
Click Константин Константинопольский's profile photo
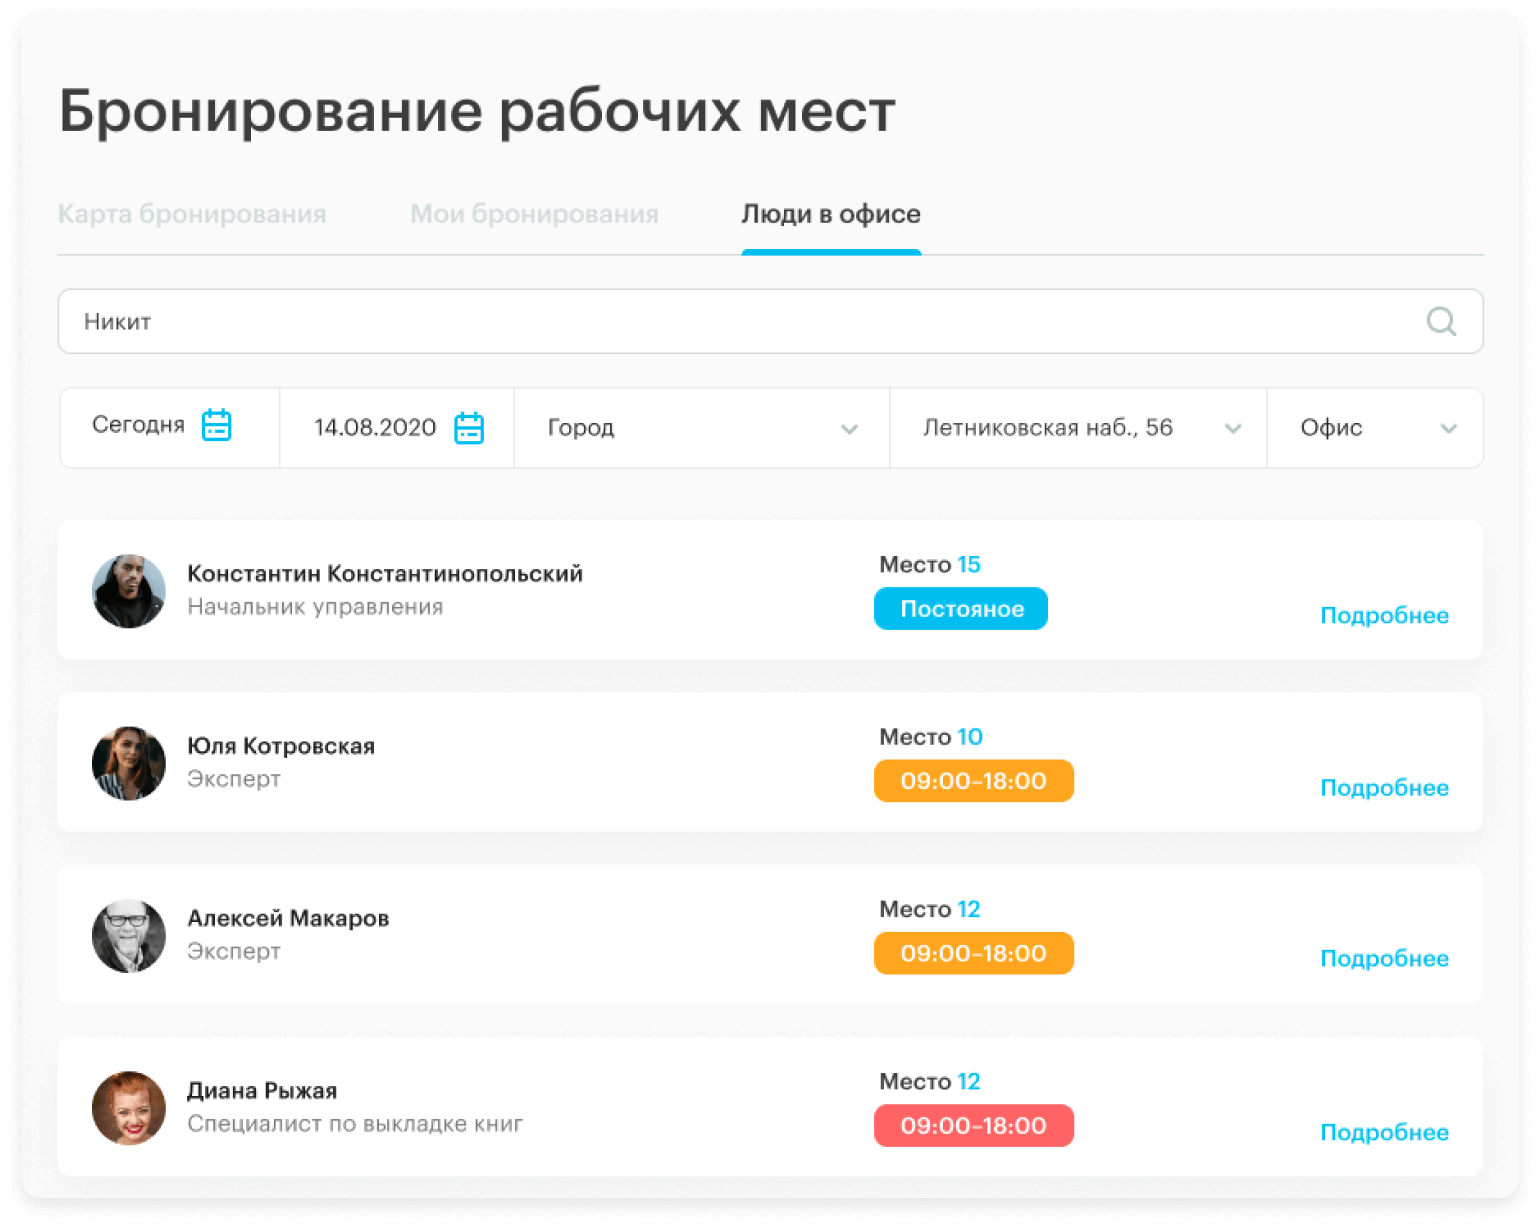point(128,590)
